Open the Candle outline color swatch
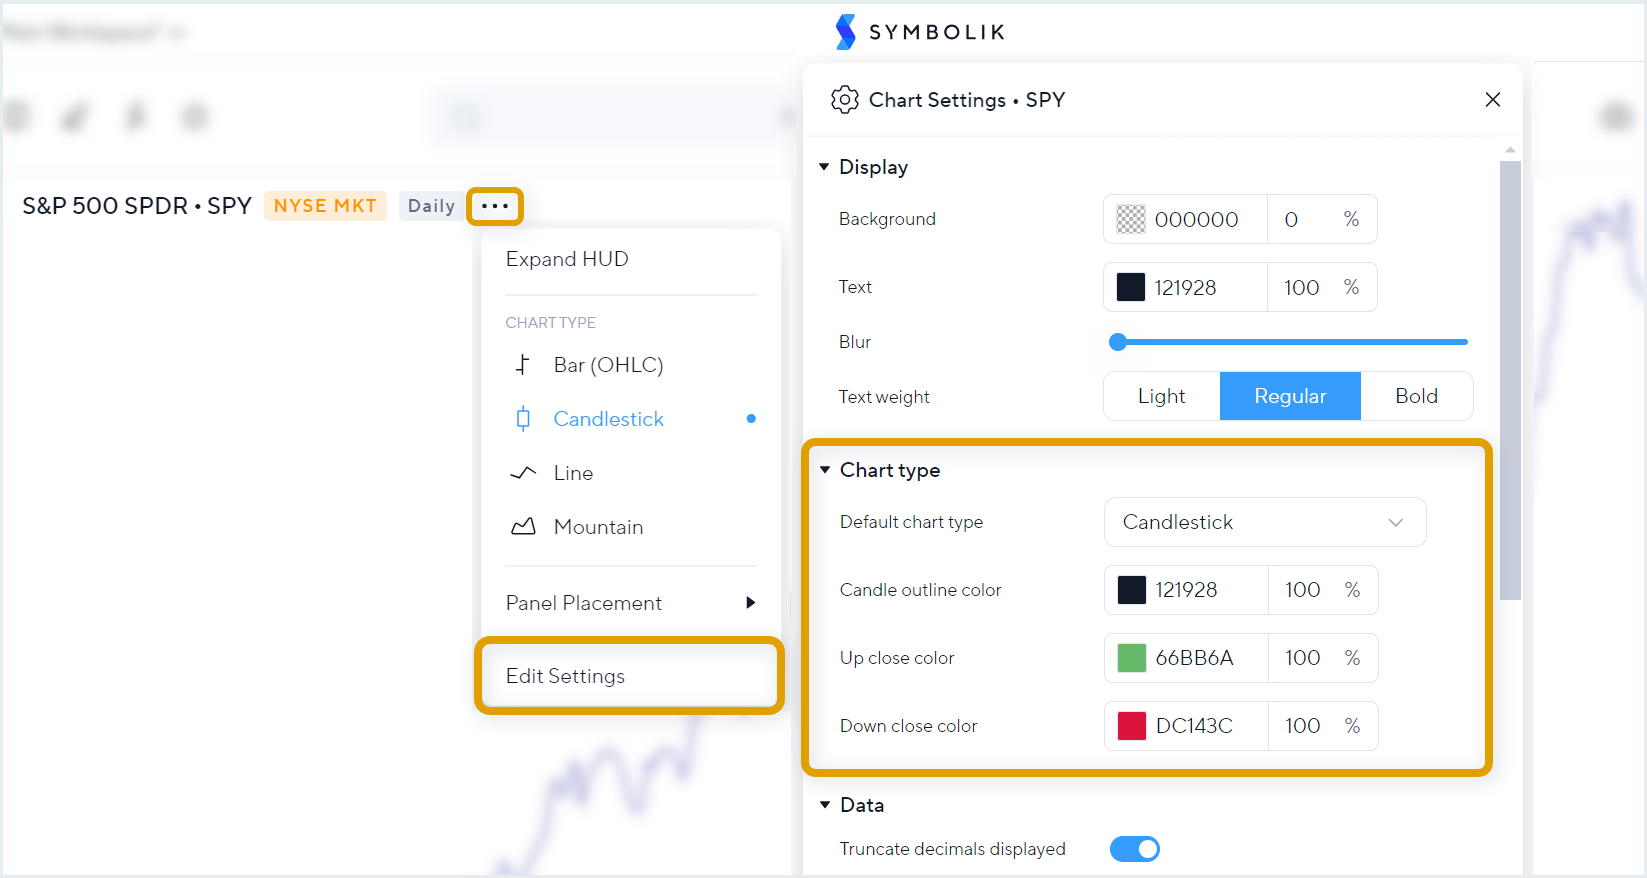 pyautogui.click(x=1132, y=590)
